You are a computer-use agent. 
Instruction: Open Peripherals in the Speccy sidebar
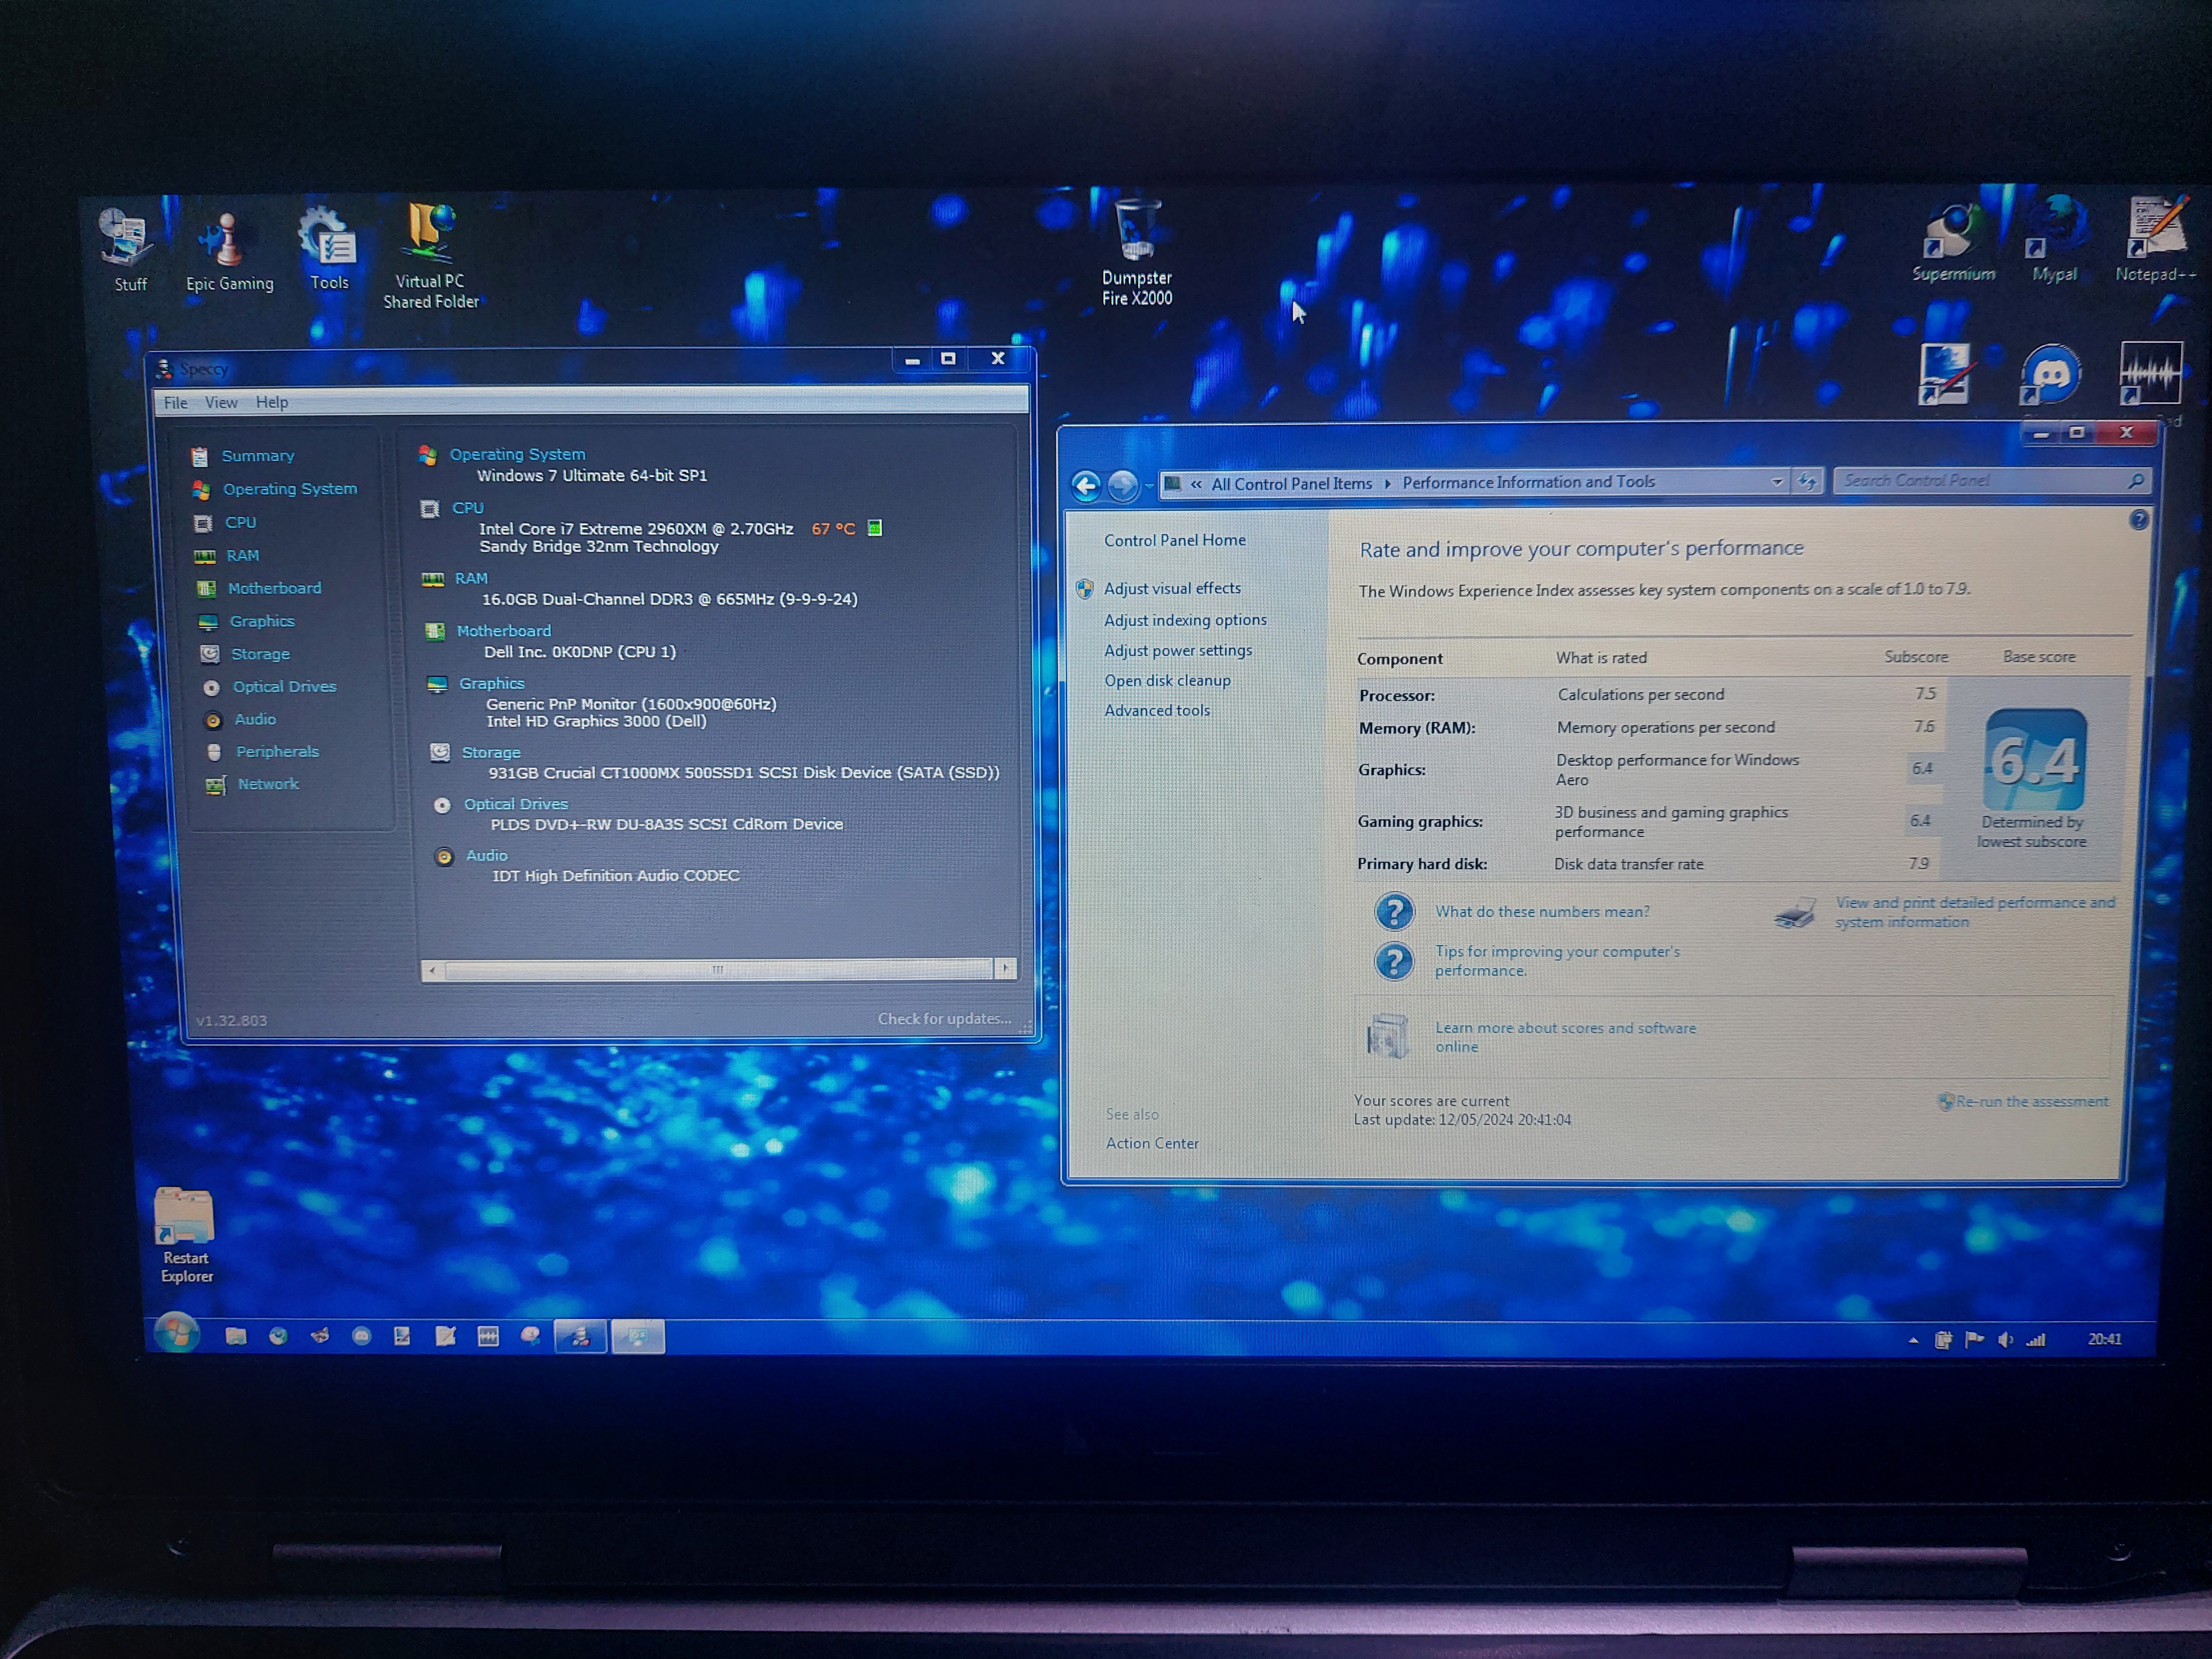pyautogui.click(x=277, y=751)
